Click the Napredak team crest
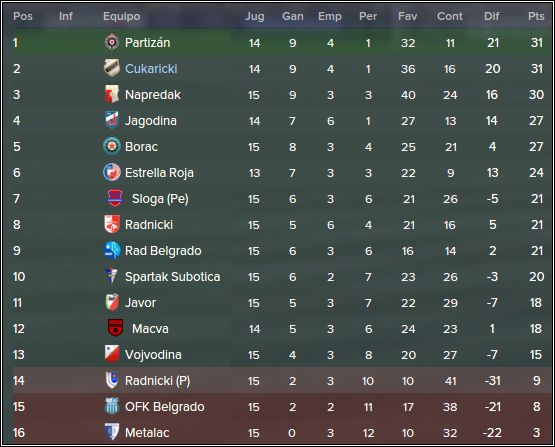Viewport: 555px width, 447px height. pyautogui.click(x=112, y=94)
